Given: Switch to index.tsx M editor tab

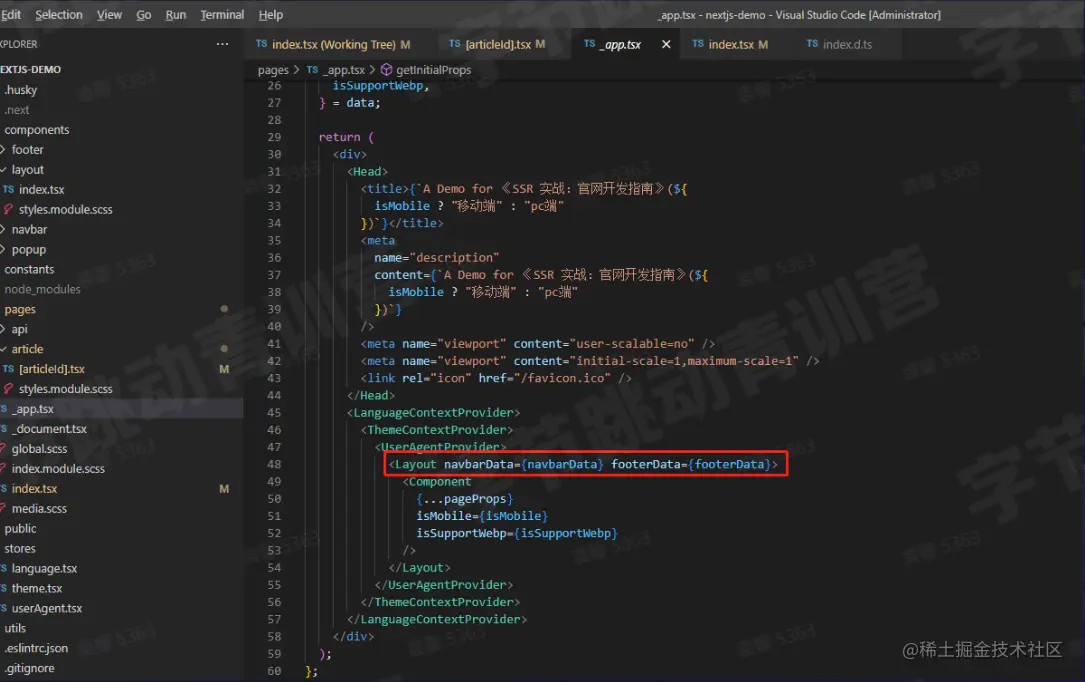Looking at the screenshot, I should pos(738,44).
